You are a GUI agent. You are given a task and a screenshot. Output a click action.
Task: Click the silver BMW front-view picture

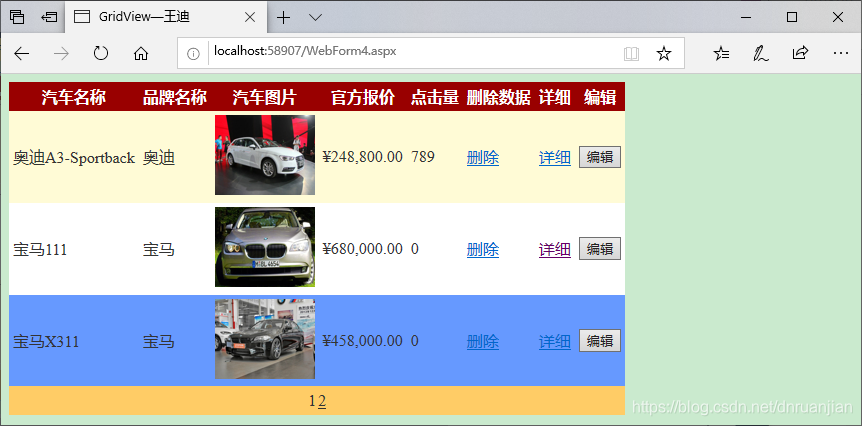click(x=264, y=247)
